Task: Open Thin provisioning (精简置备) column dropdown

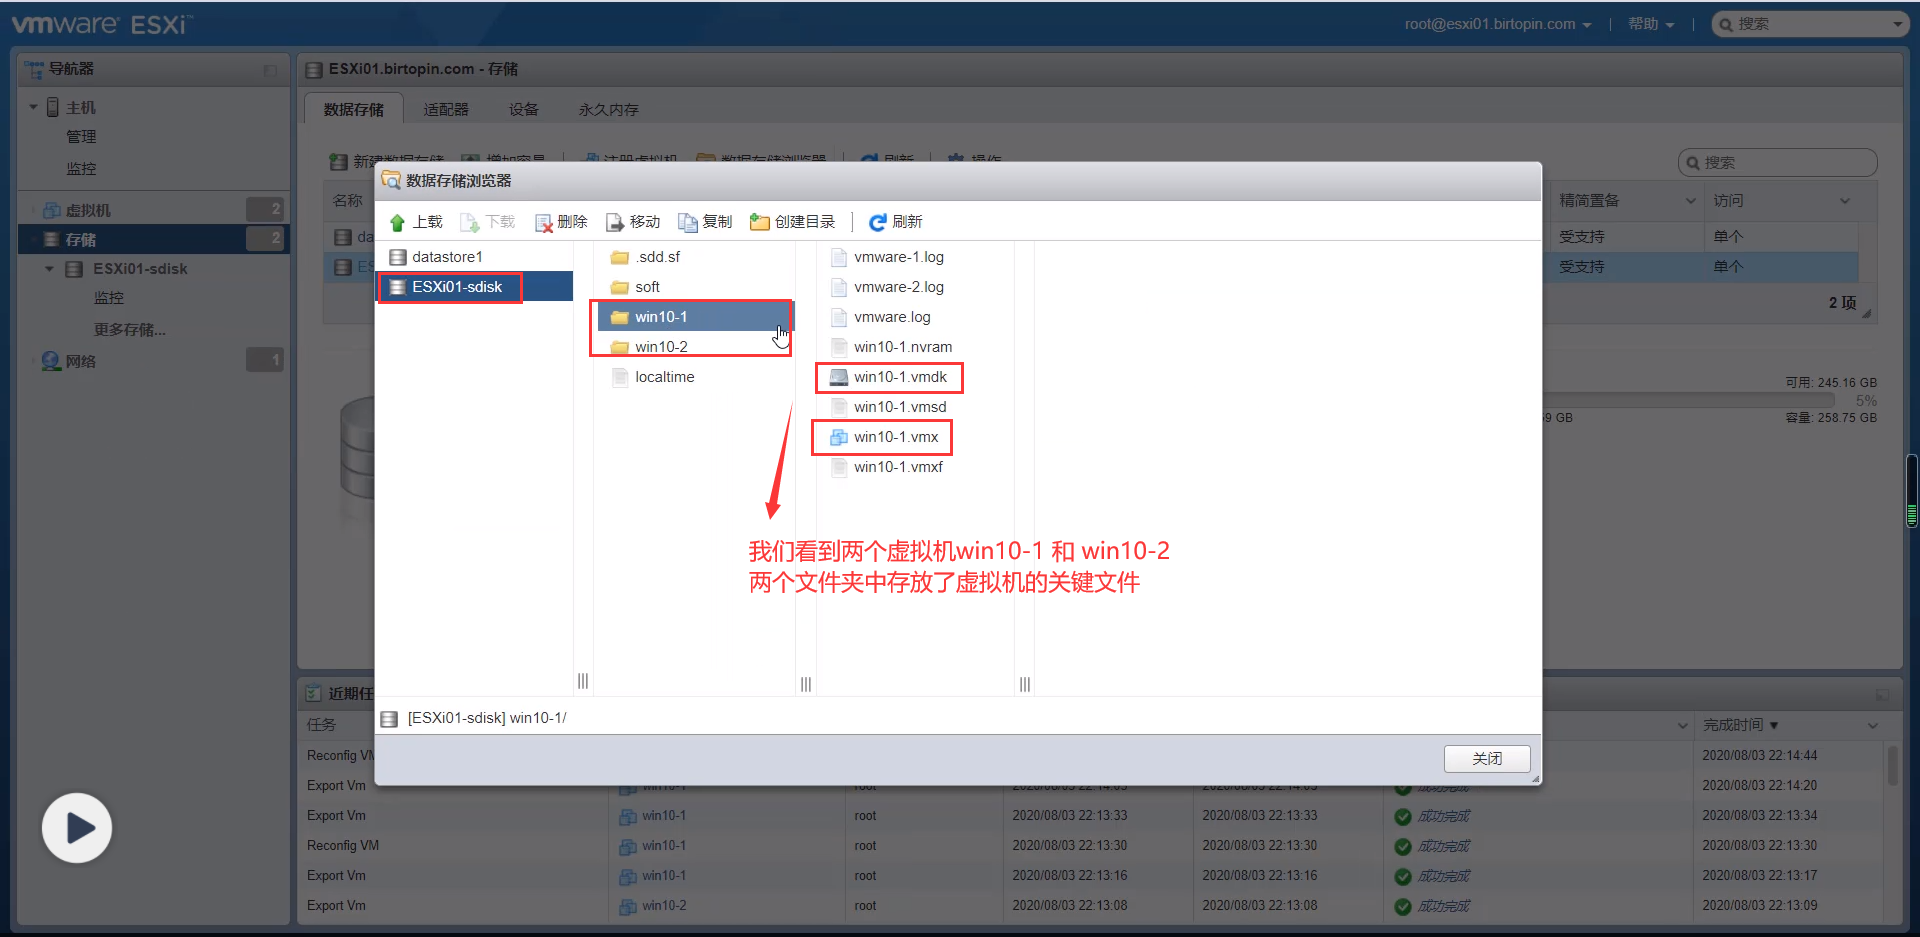Action: (x=1691, y=201)
